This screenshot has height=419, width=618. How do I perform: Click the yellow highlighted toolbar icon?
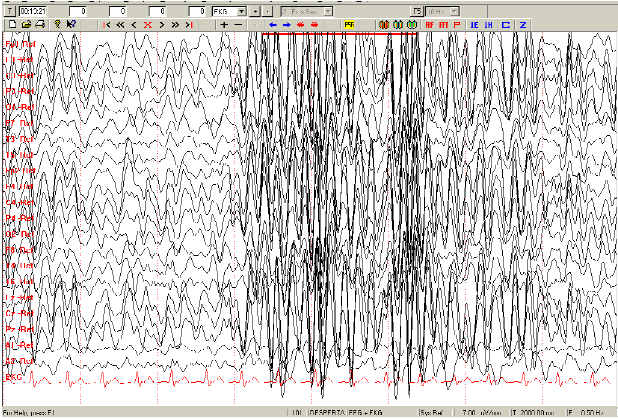pos(349,25)
